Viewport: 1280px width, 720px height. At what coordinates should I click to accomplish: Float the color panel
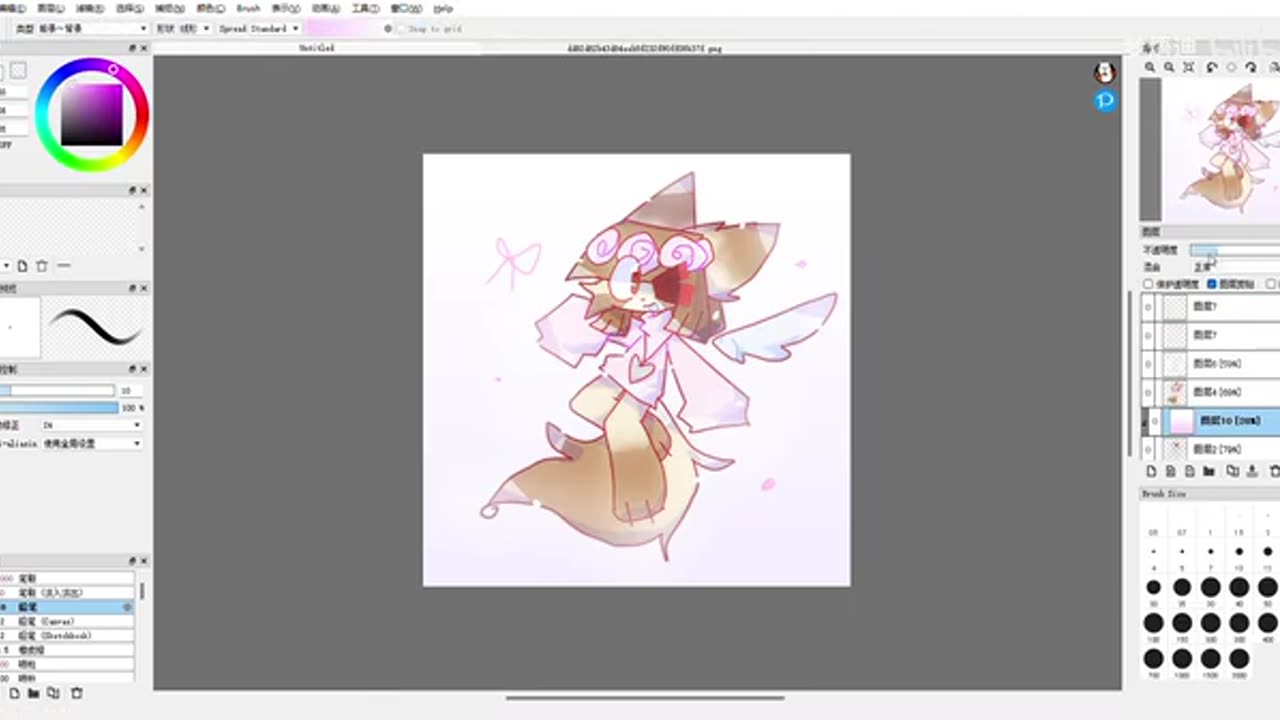click(x=133, y=48)
